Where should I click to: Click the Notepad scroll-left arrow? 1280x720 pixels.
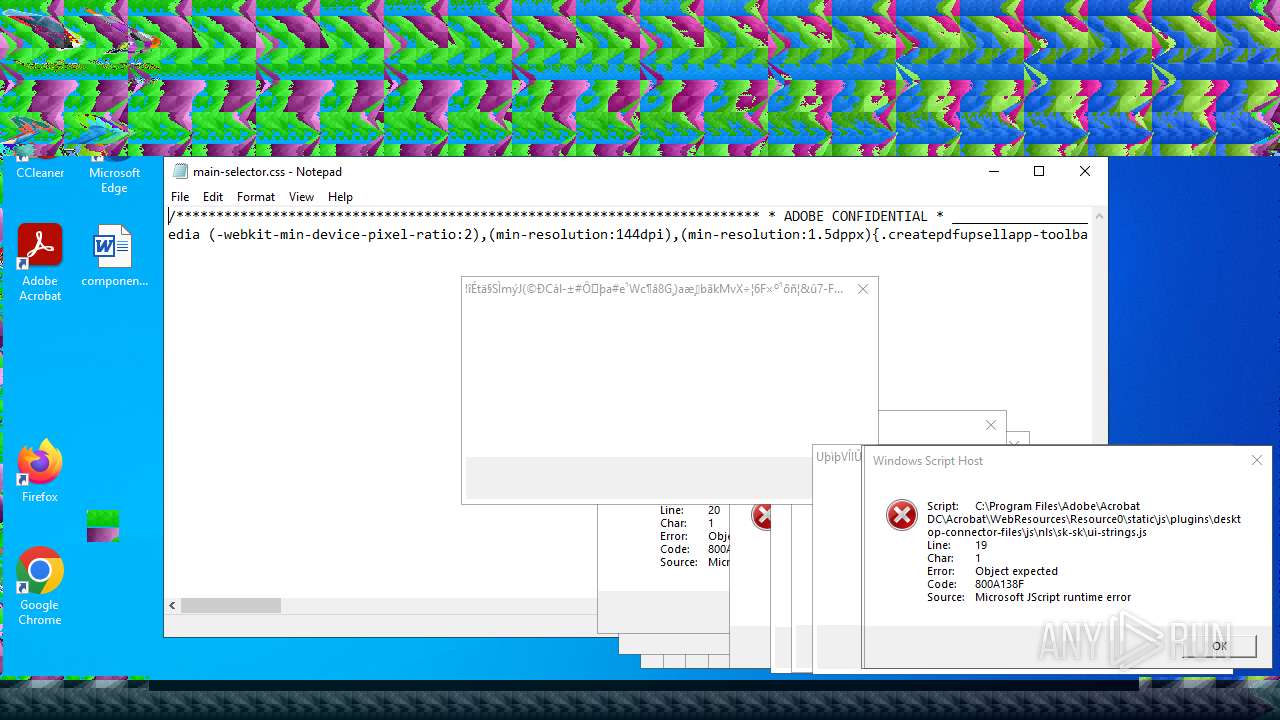(x=172, y=605)
